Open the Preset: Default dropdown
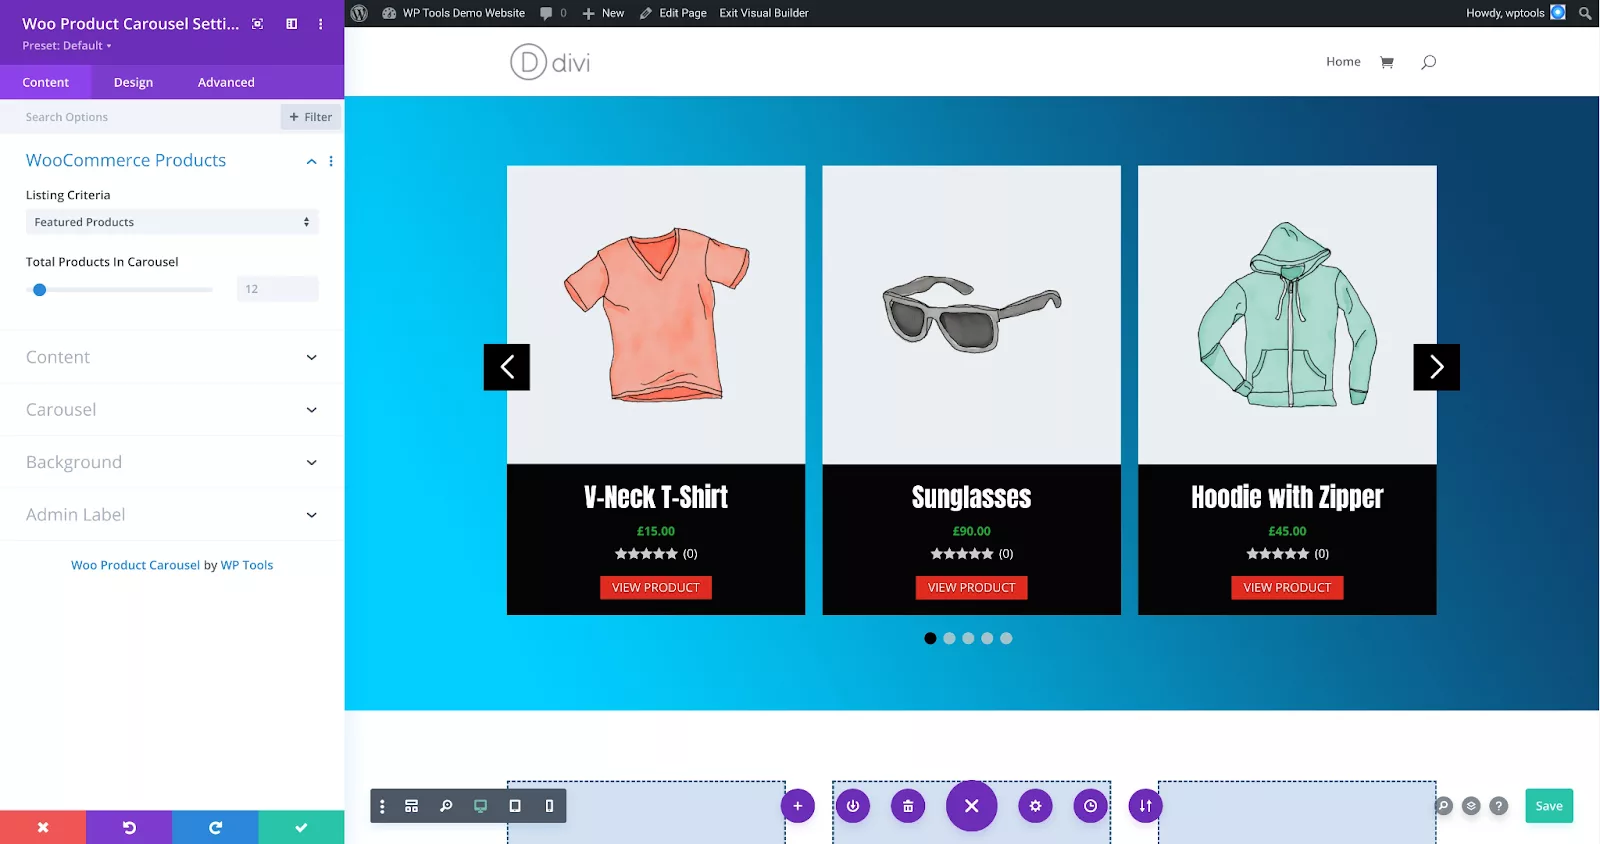This screenshot has height=844, width=1600. point(67,46)
